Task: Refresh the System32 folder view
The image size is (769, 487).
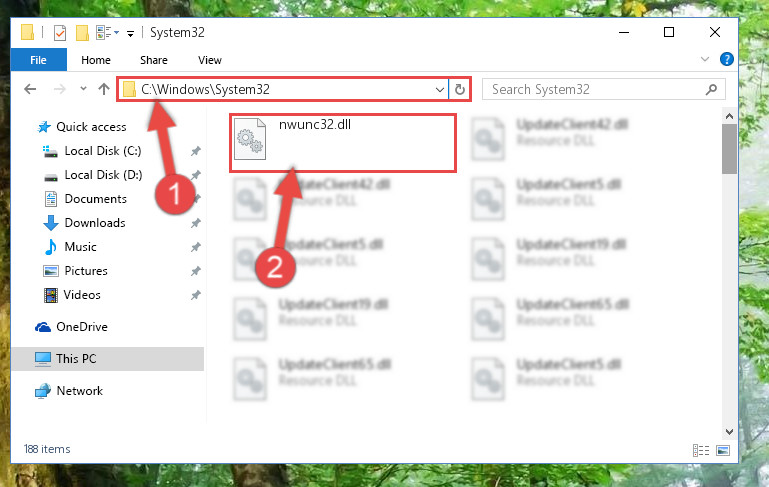Action: click(x=460, y=89)
